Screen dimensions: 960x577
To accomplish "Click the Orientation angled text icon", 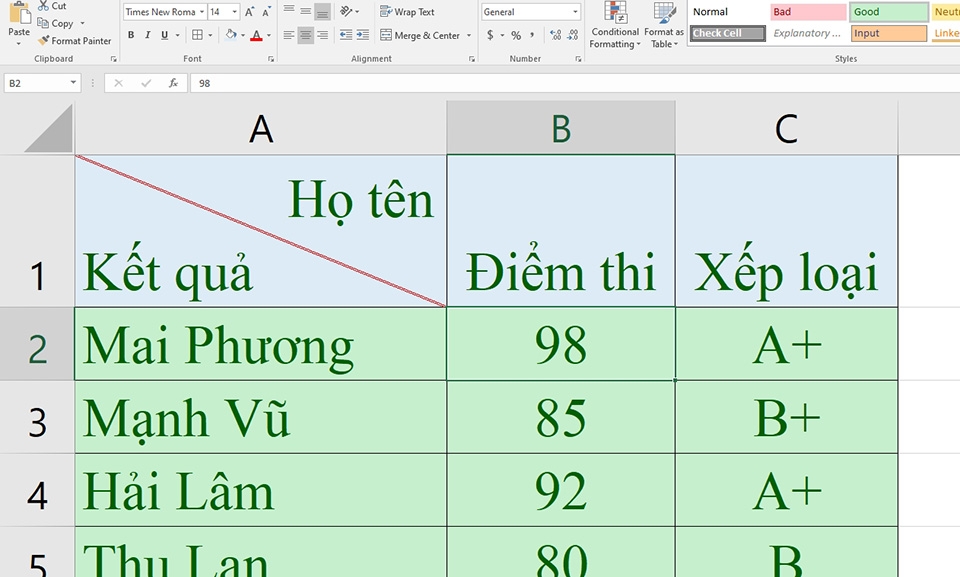I will coord(346,11).
